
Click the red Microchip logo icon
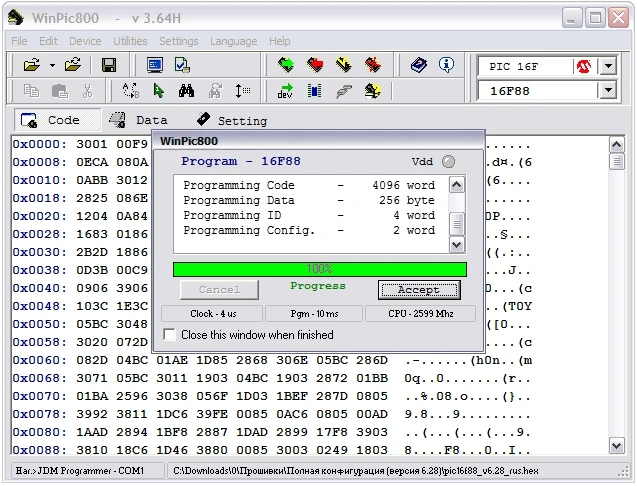click(x=584, y=66)
